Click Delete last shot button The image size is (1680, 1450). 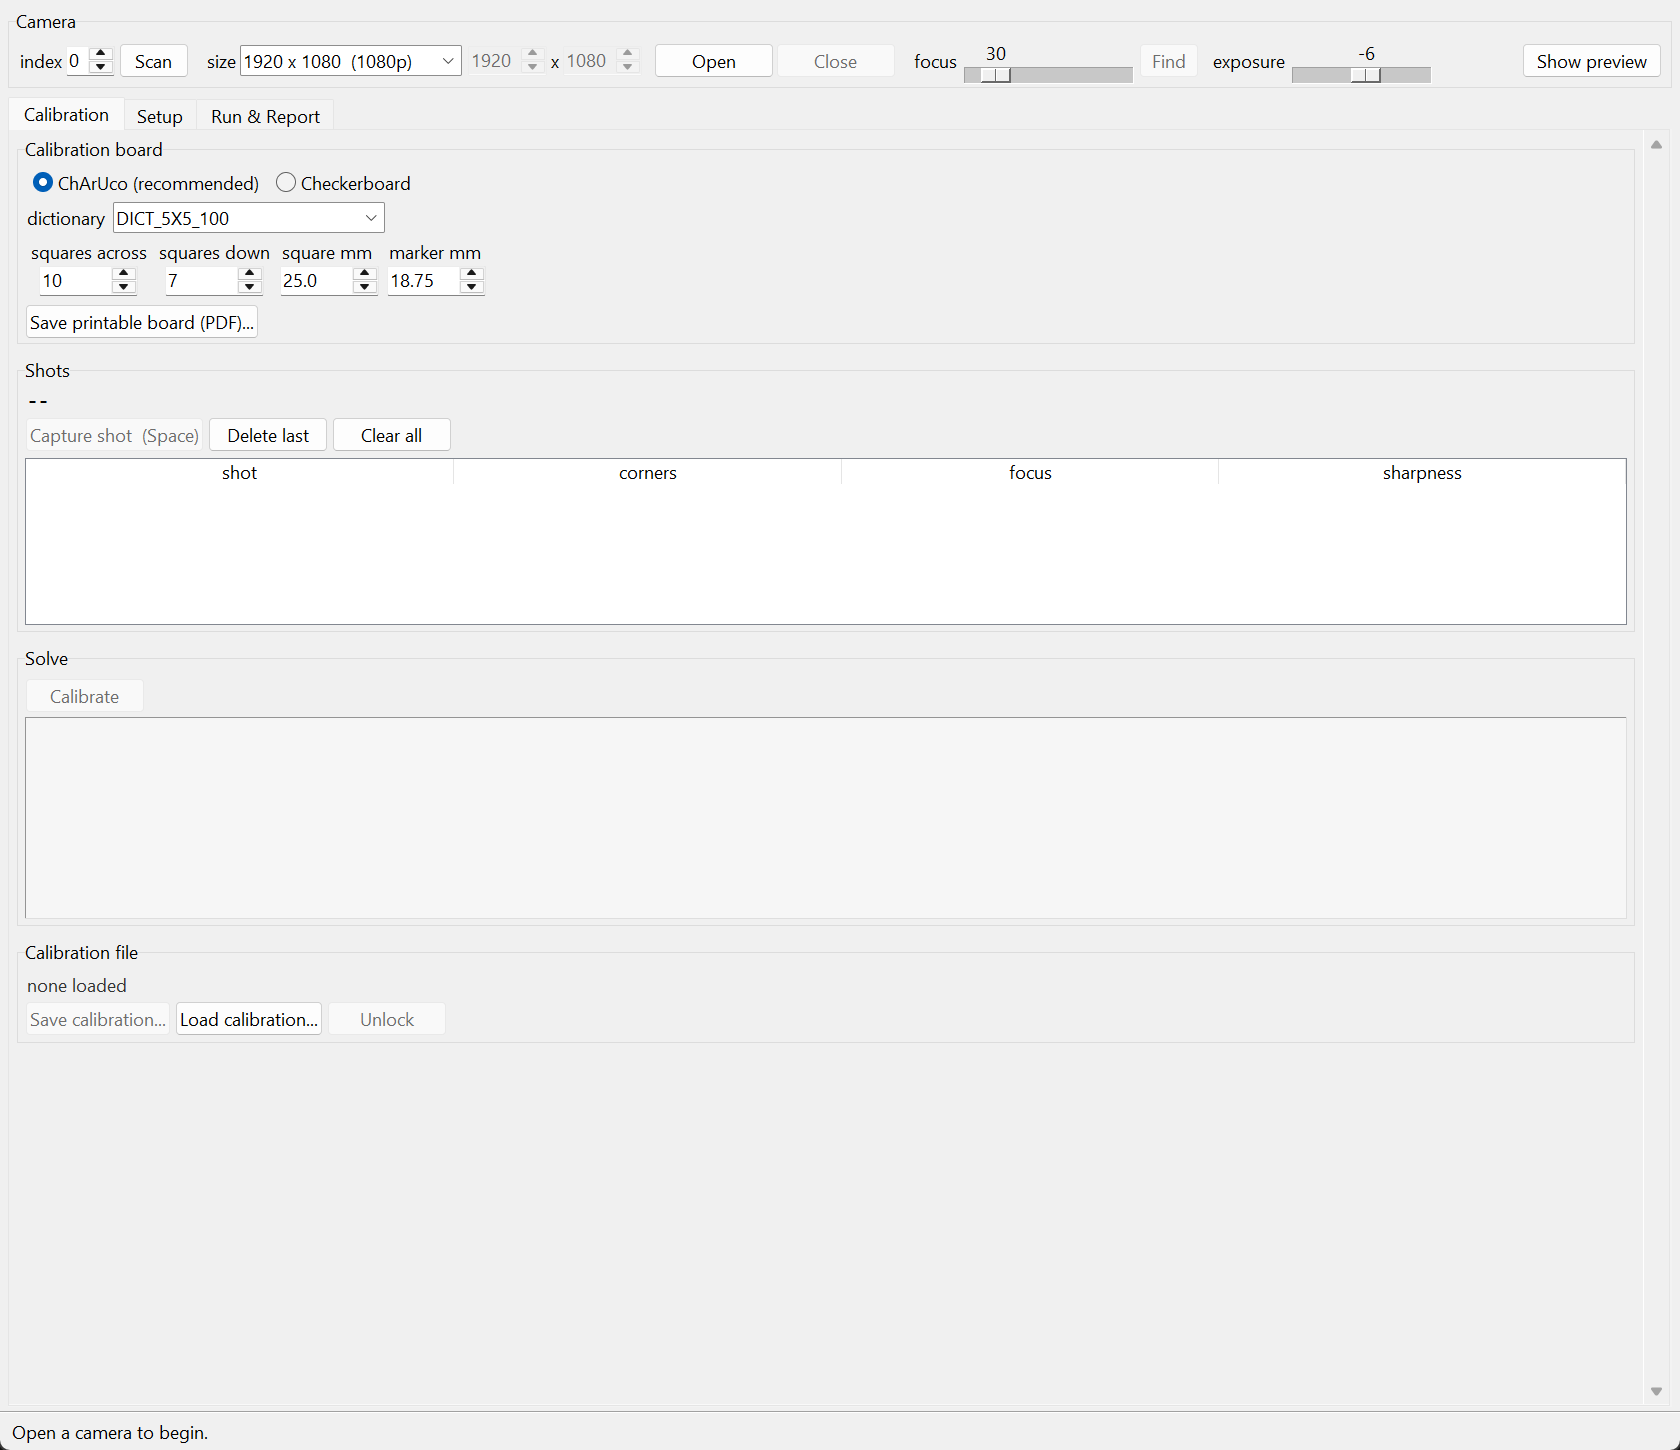[268, 435]
